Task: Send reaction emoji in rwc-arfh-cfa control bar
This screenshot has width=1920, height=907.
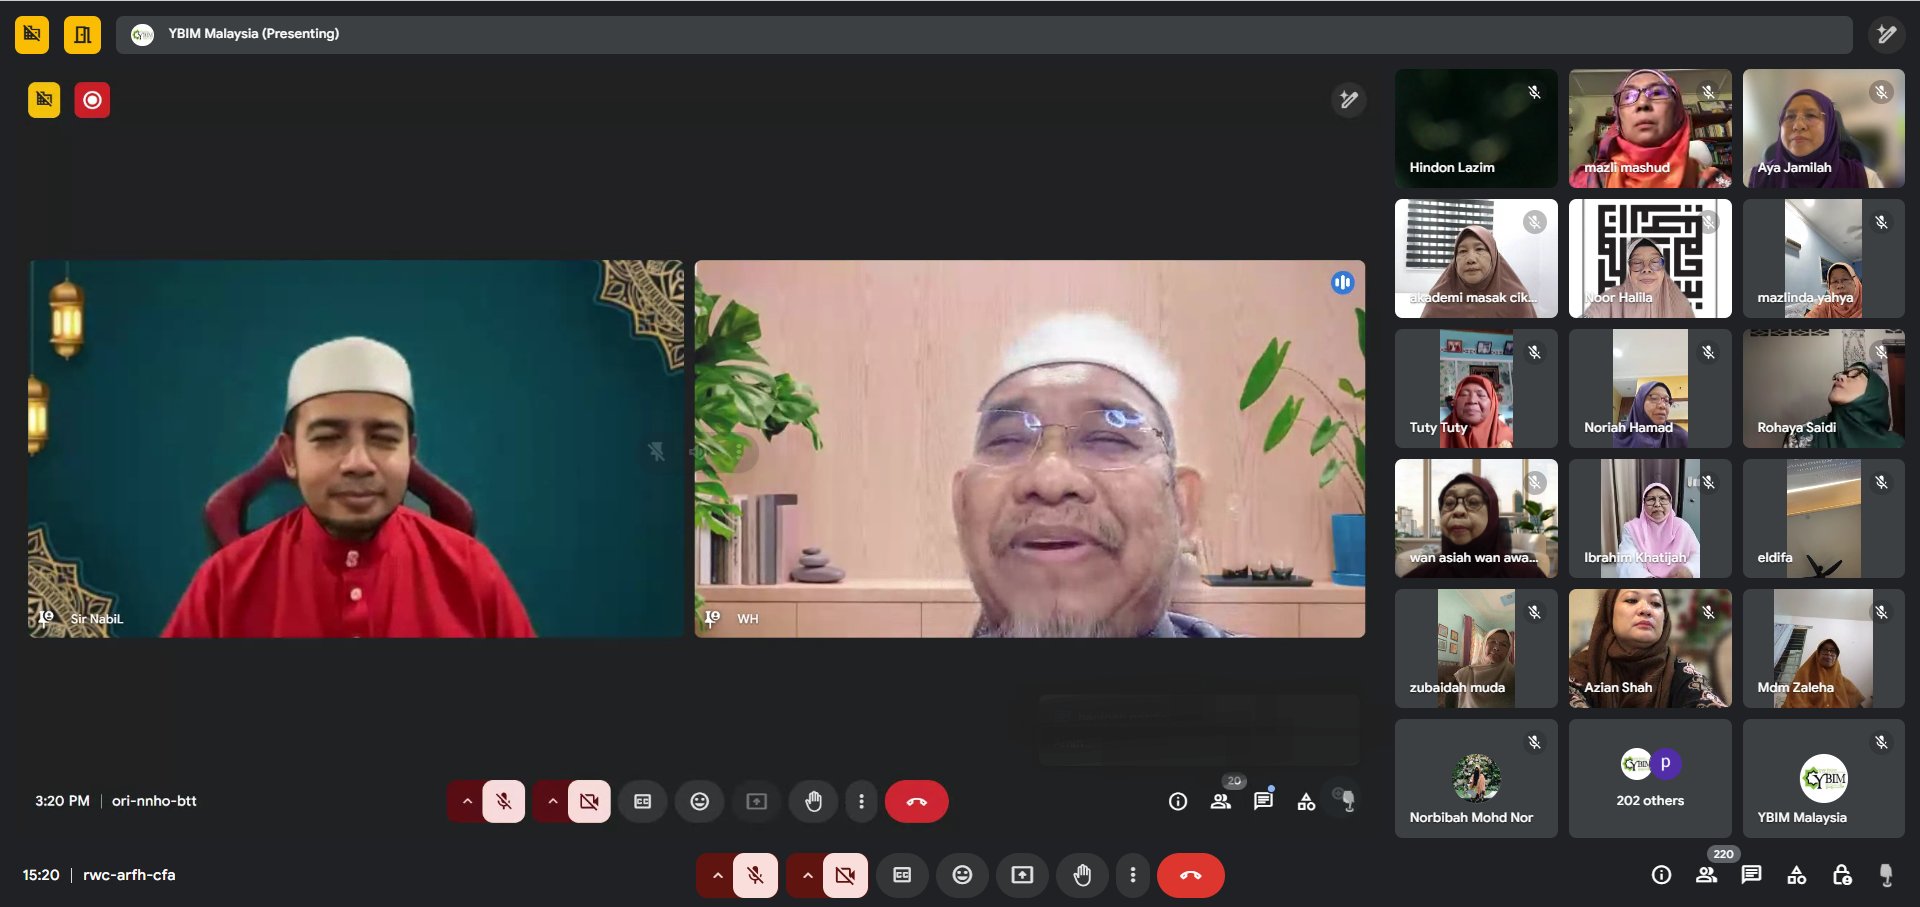Action: tap(962, 875)
